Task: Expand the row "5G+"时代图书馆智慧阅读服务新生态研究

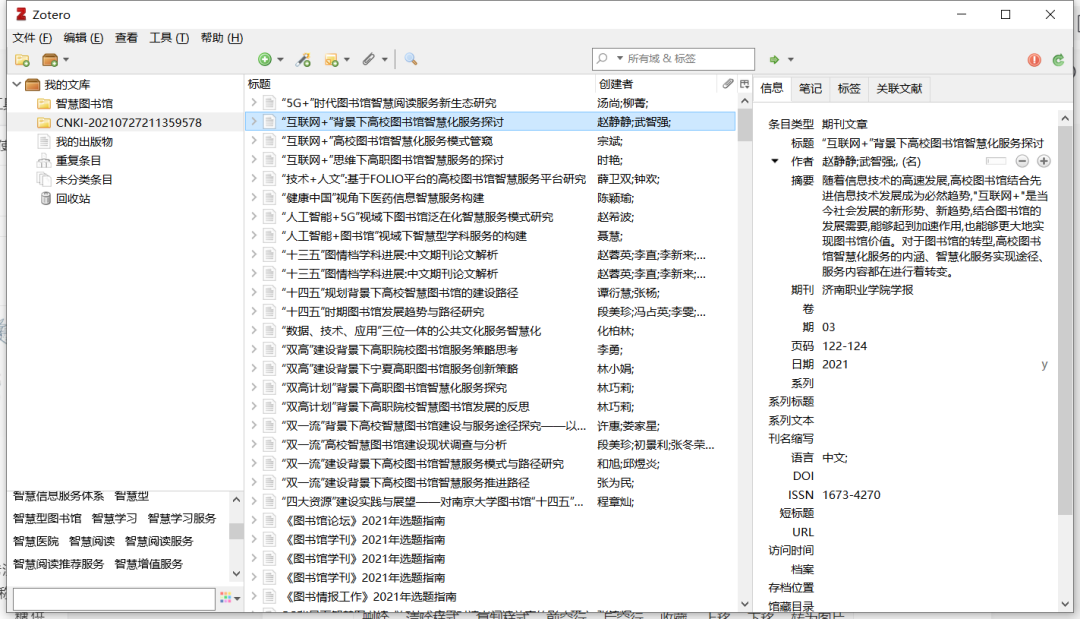Action: (253, 103)
